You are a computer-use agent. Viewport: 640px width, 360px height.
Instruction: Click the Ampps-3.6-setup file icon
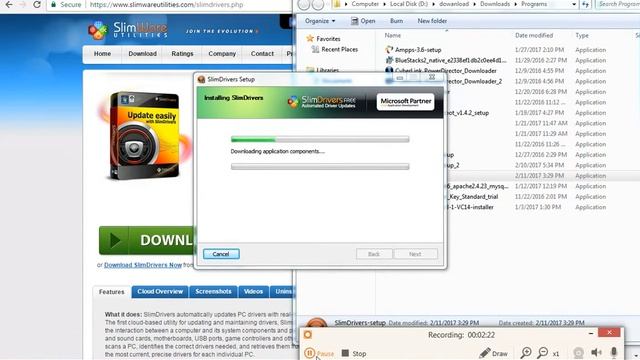[389, 50]
